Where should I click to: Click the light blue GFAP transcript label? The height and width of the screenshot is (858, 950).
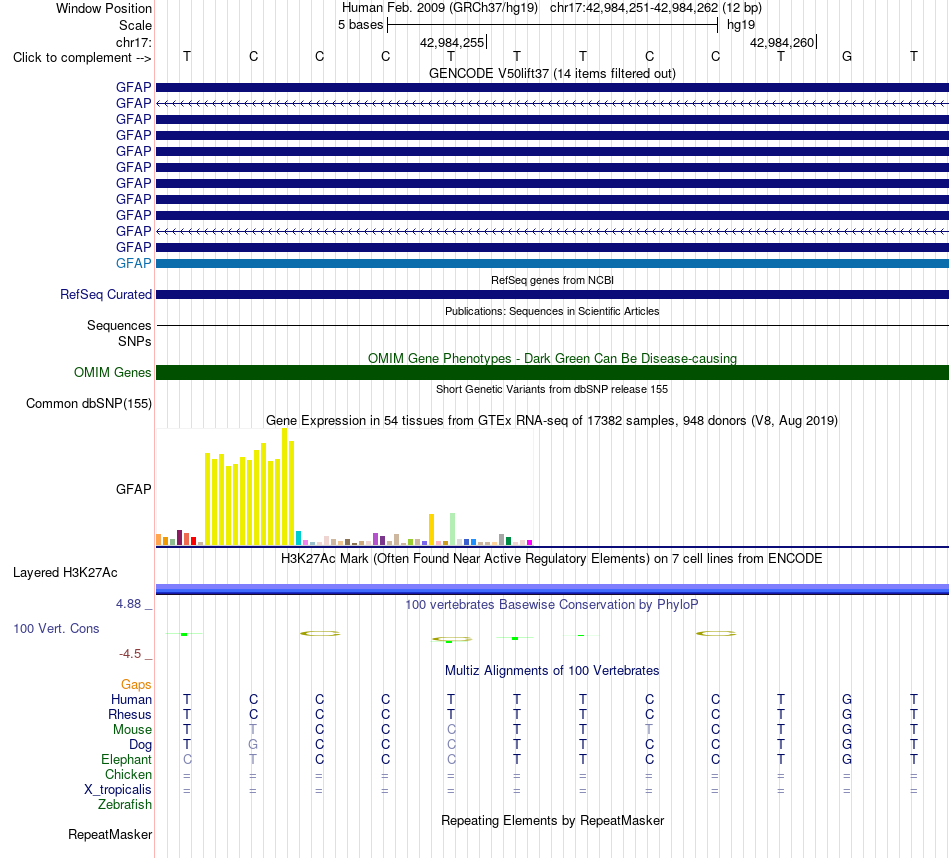pyautogui.click(x=133, y=264)
